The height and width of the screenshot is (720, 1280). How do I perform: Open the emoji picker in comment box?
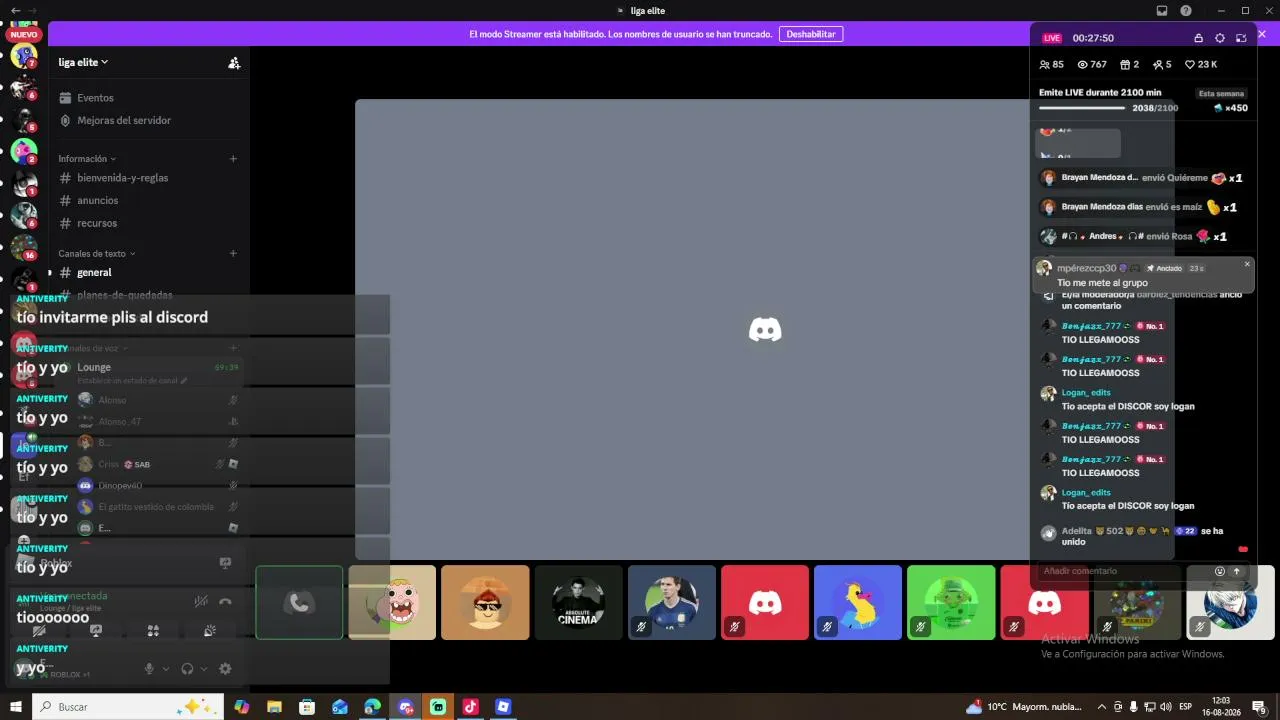coord(1220,571)
